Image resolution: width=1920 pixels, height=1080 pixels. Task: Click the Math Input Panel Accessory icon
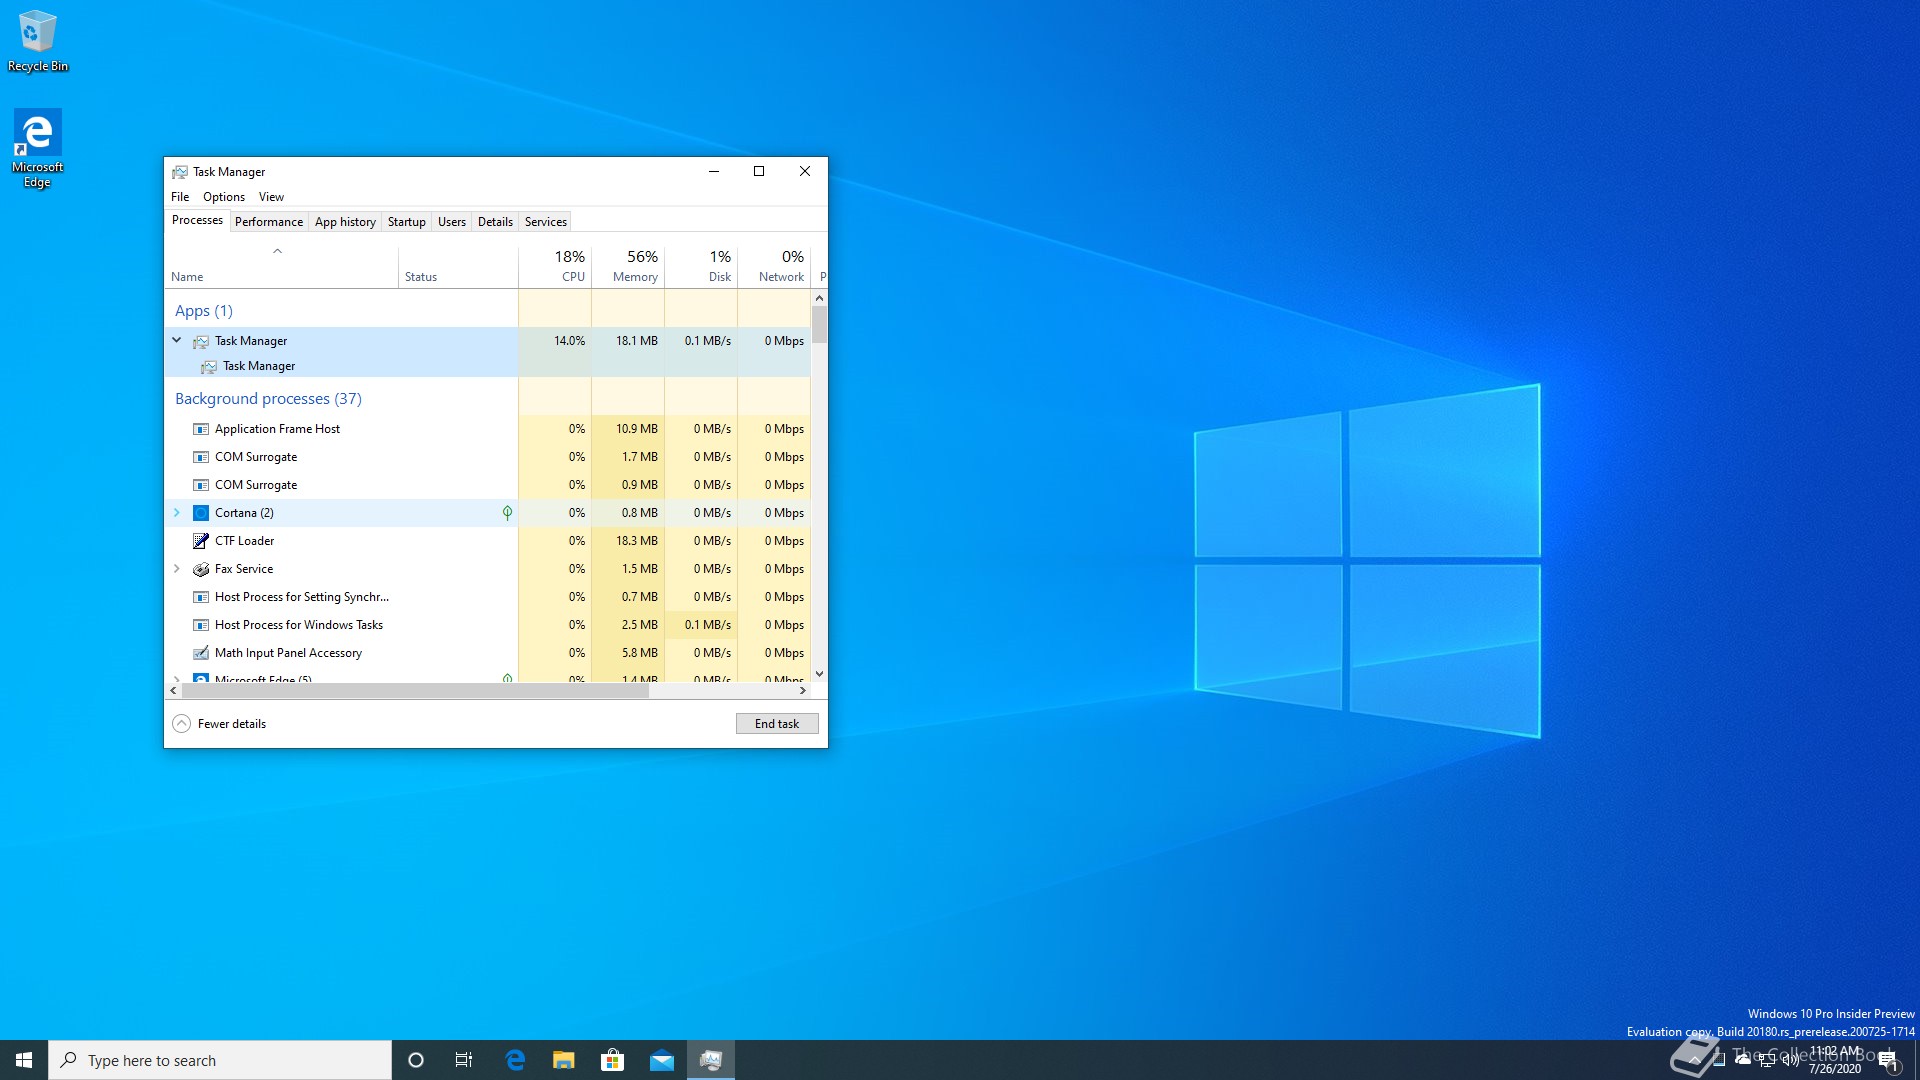click(201, 653)
